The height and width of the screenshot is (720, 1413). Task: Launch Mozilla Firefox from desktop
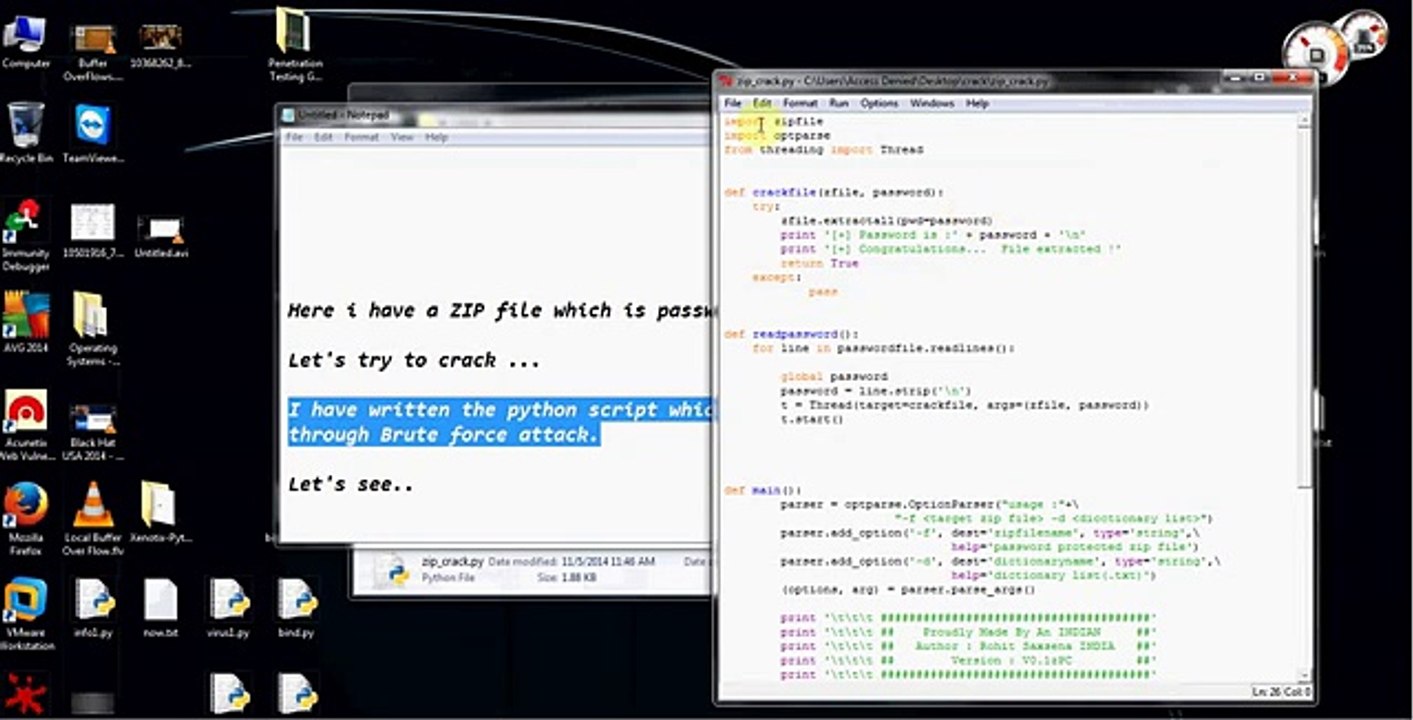coord(25,518)
